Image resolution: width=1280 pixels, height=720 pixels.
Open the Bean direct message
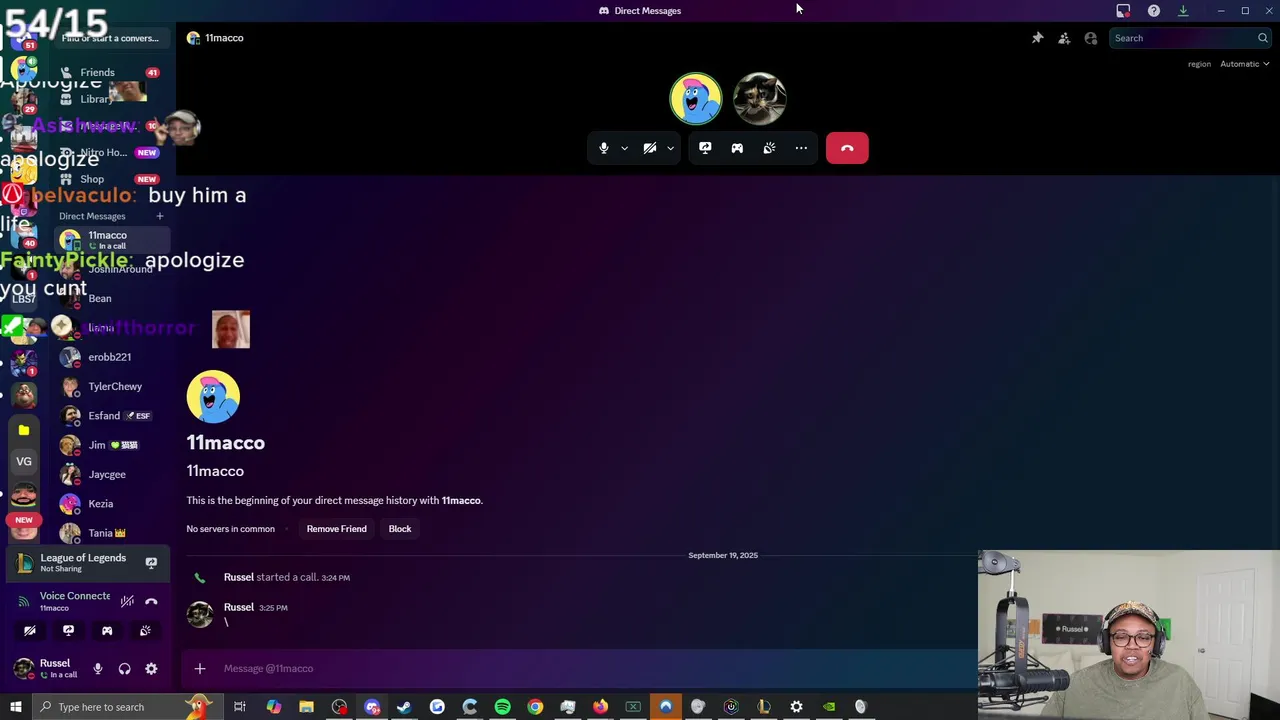(x=112, y=298)
